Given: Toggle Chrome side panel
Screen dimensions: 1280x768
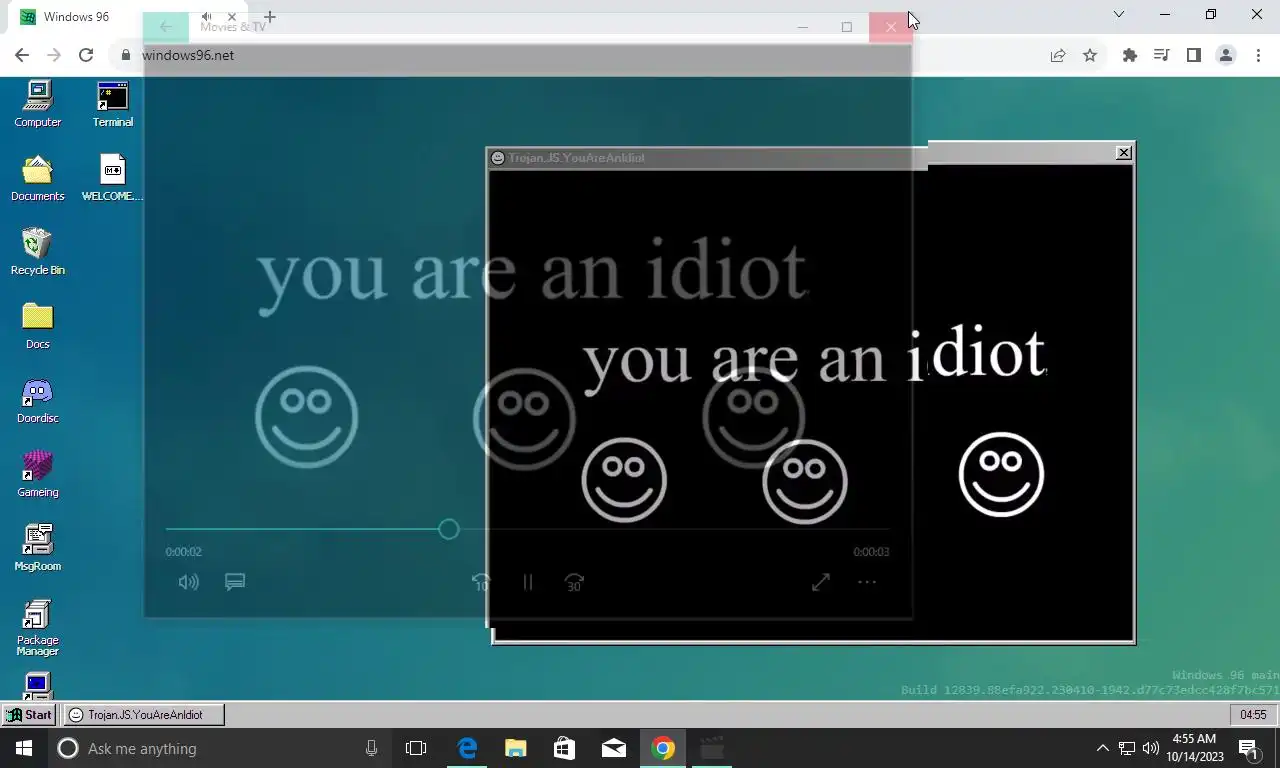Looking at the screenshot, I should click(1193, 55).
